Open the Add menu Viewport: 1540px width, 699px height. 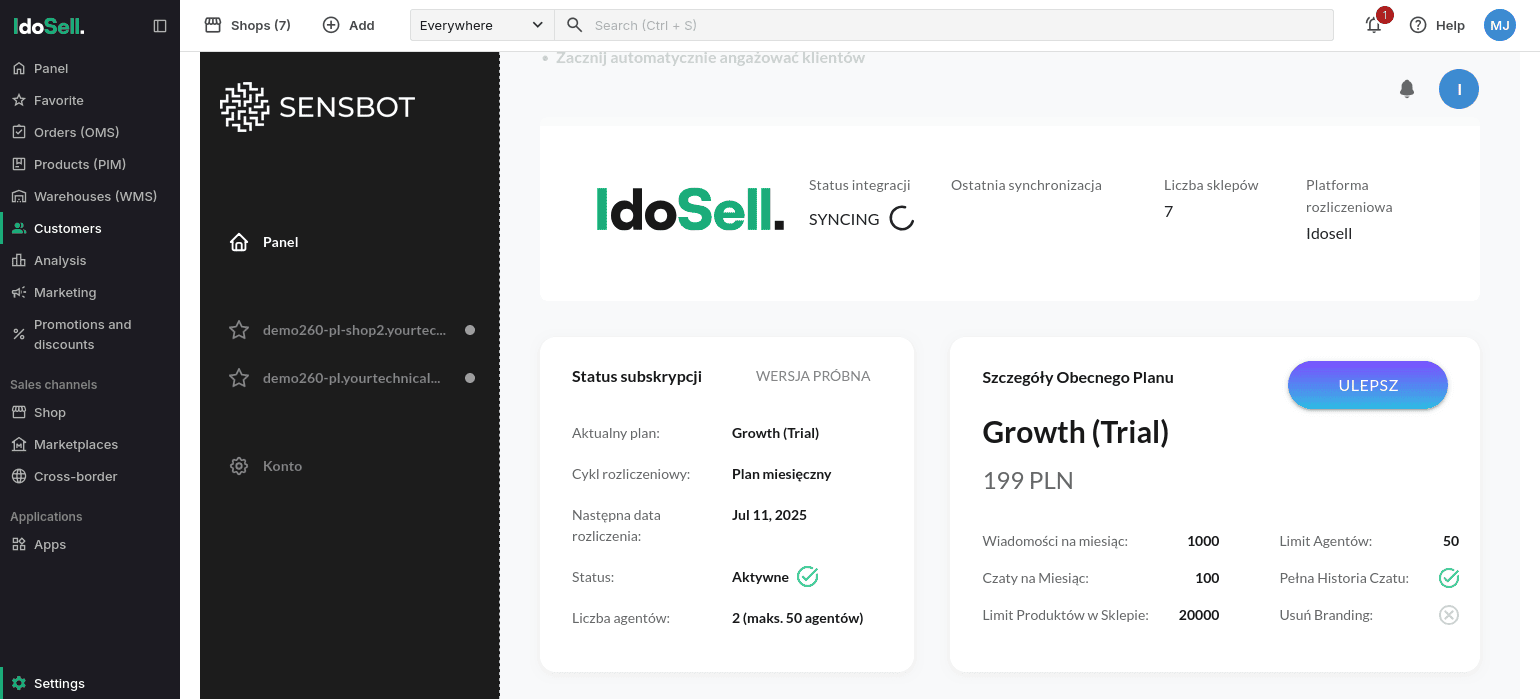click(348, 25)
